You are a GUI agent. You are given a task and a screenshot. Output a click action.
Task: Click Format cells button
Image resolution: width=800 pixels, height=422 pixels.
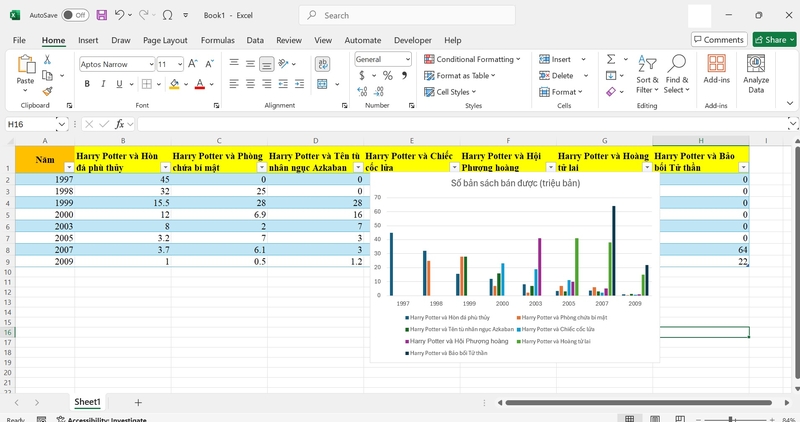click(x=561, y=92)
